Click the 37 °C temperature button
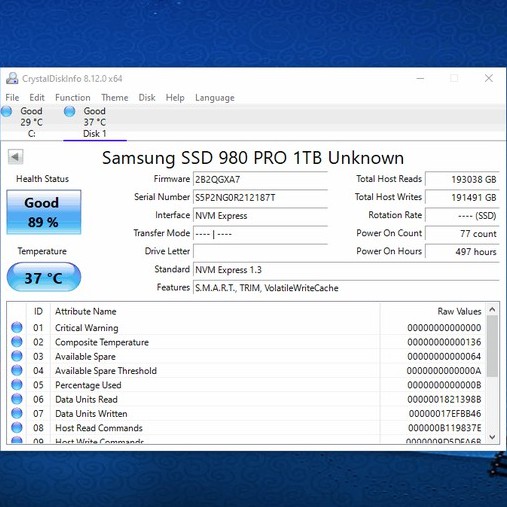The height and width of the screenshot is (507, 507). pos(44,277)
